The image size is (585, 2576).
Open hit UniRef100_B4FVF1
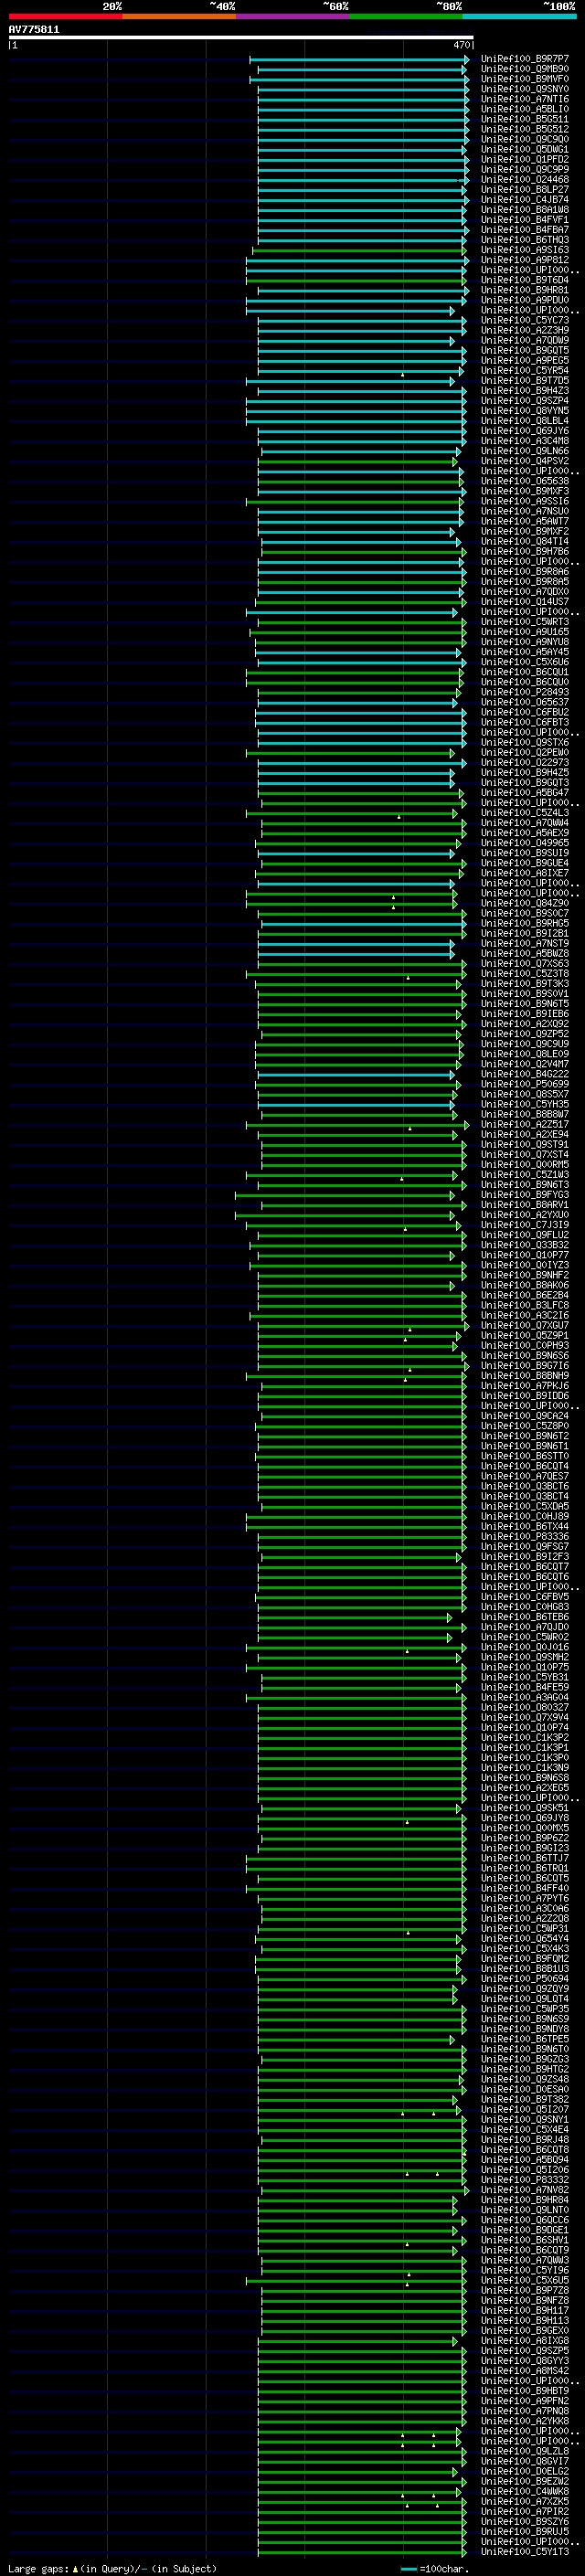tap(524, 220)
